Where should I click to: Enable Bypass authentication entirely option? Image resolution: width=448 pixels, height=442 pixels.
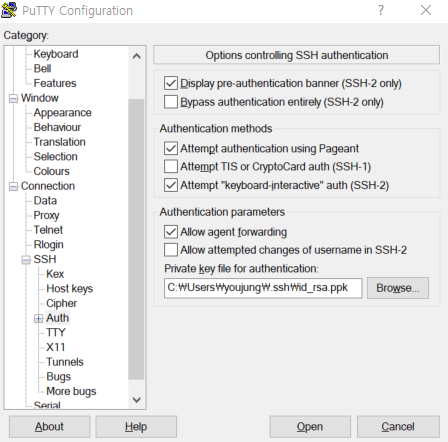[x=171, y=102]
